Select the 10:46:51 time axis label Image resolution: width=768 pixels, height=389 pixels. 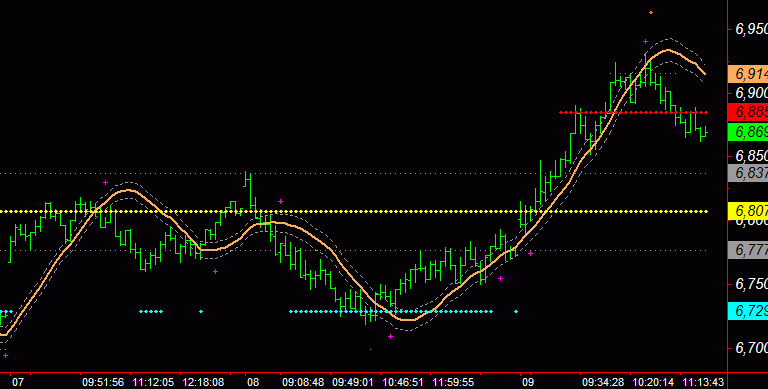pos(403,382)
